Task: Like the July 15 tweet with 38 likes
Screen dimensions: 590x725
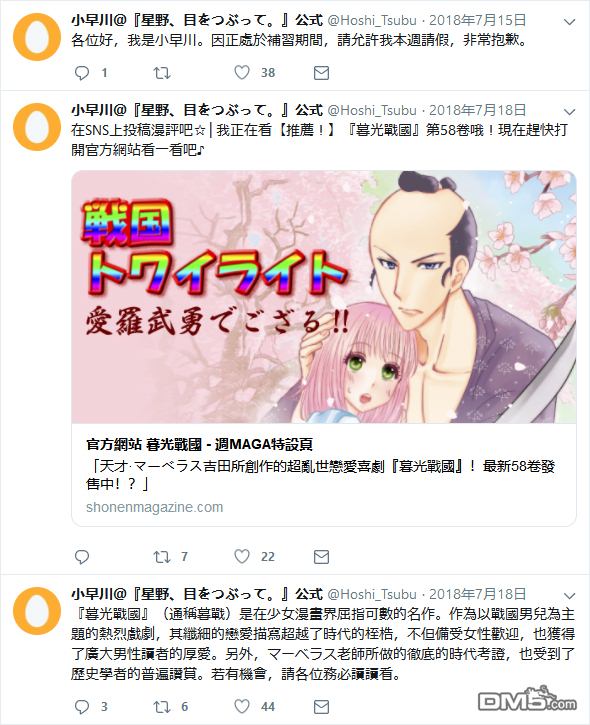Action: [242, 72]
